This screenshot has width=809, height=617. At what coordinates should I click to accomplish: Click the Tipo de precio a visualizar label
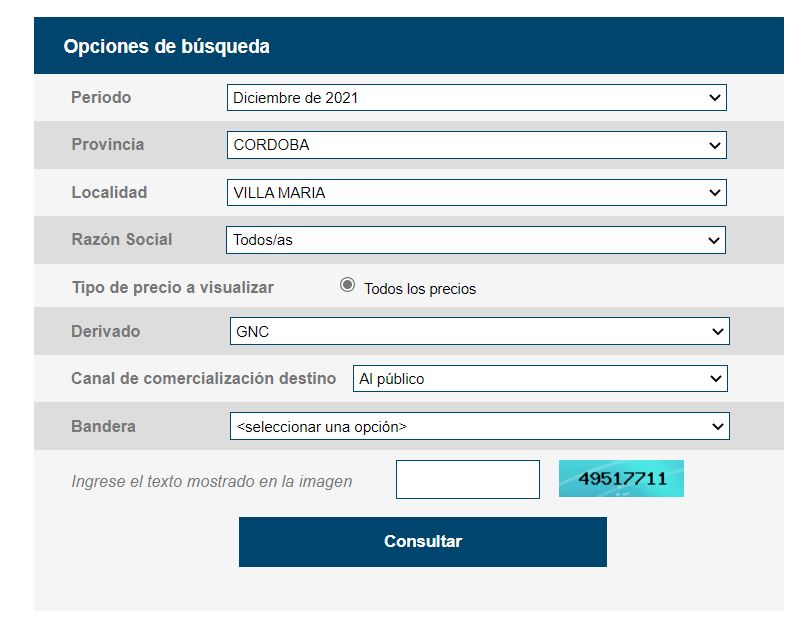[172, 288]
